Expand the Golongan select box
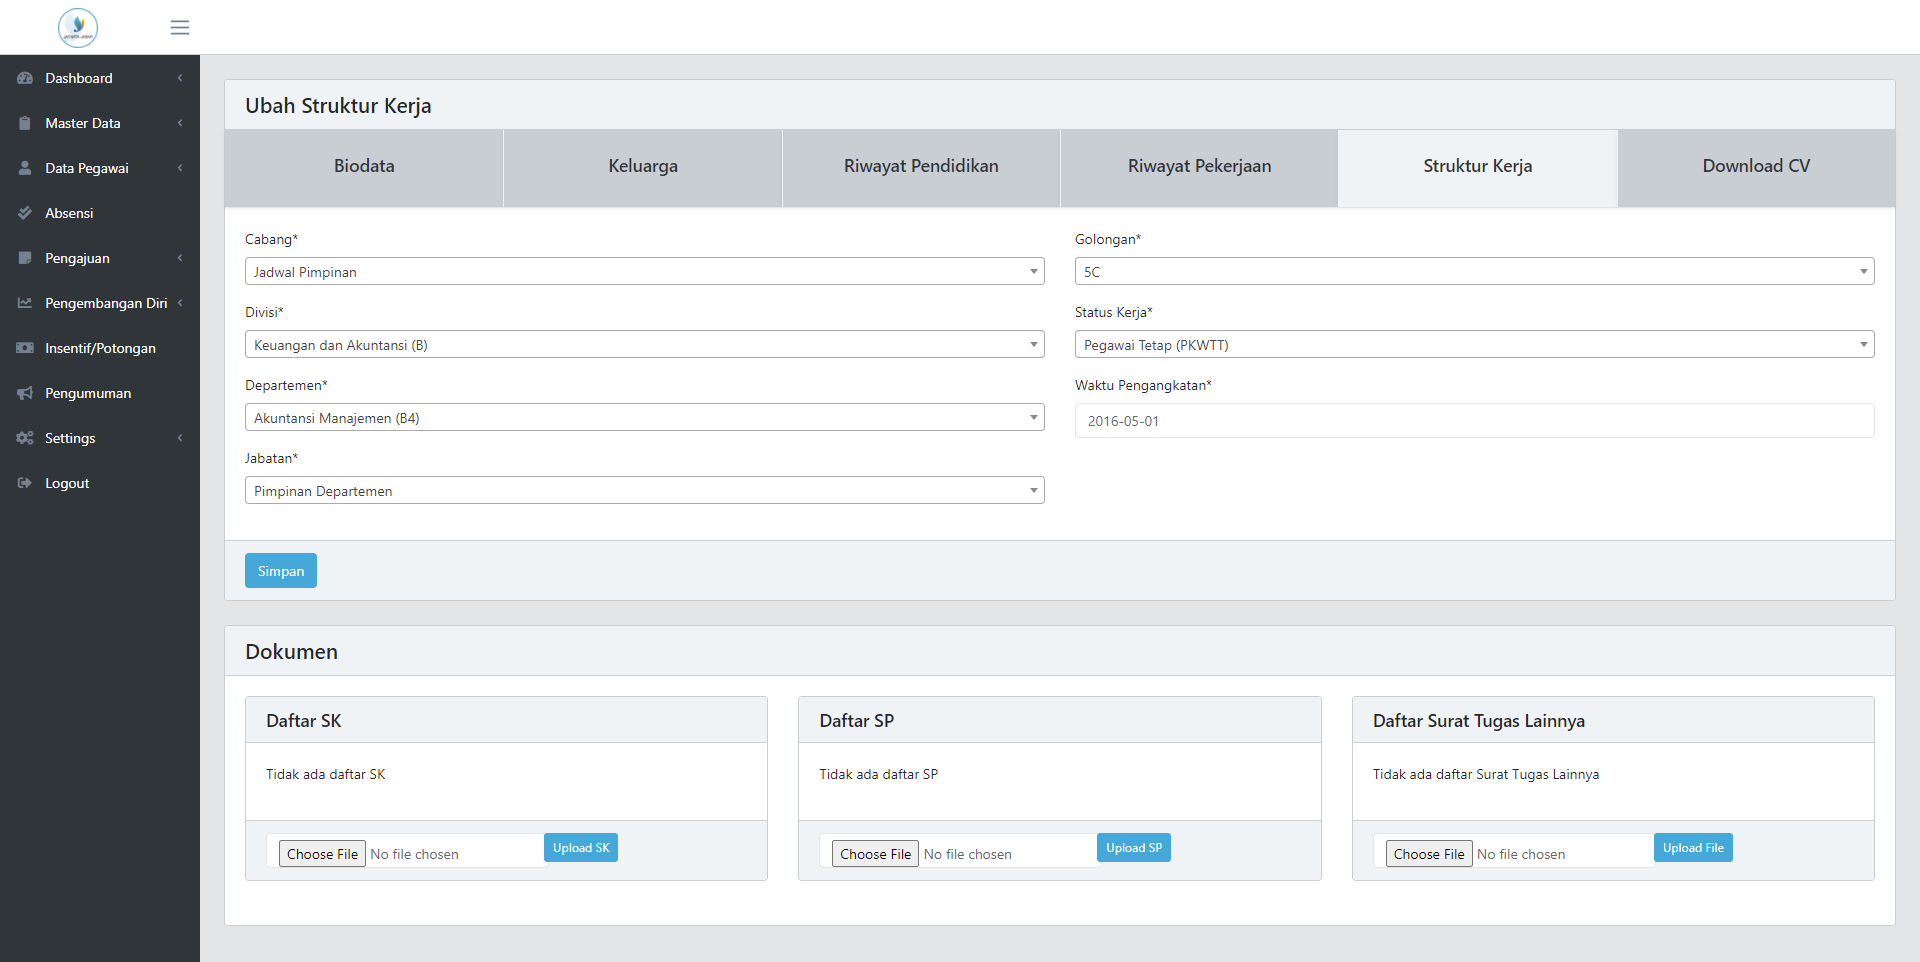Image resolution: width=1920 pixels, height=962 pixels. (1474, 271)
